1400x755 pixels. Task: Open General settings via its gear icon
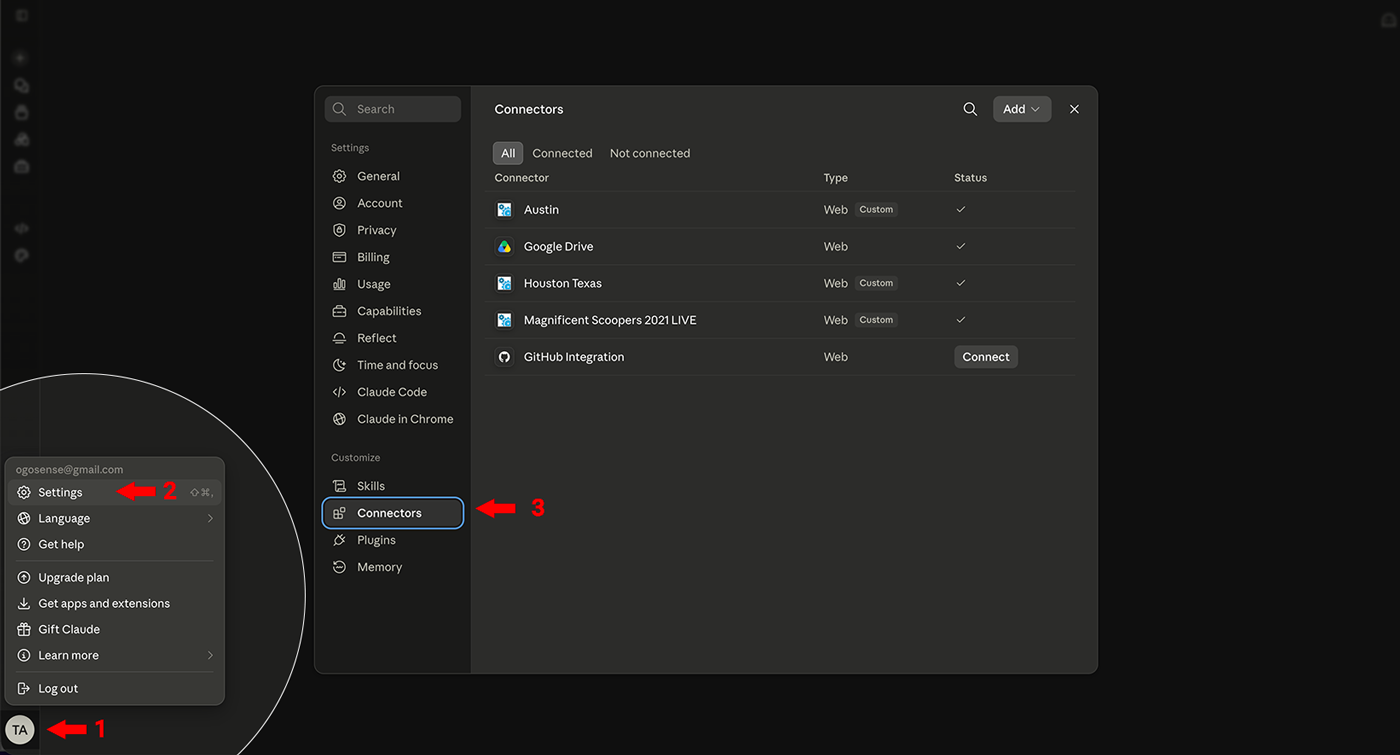[339, 176]
